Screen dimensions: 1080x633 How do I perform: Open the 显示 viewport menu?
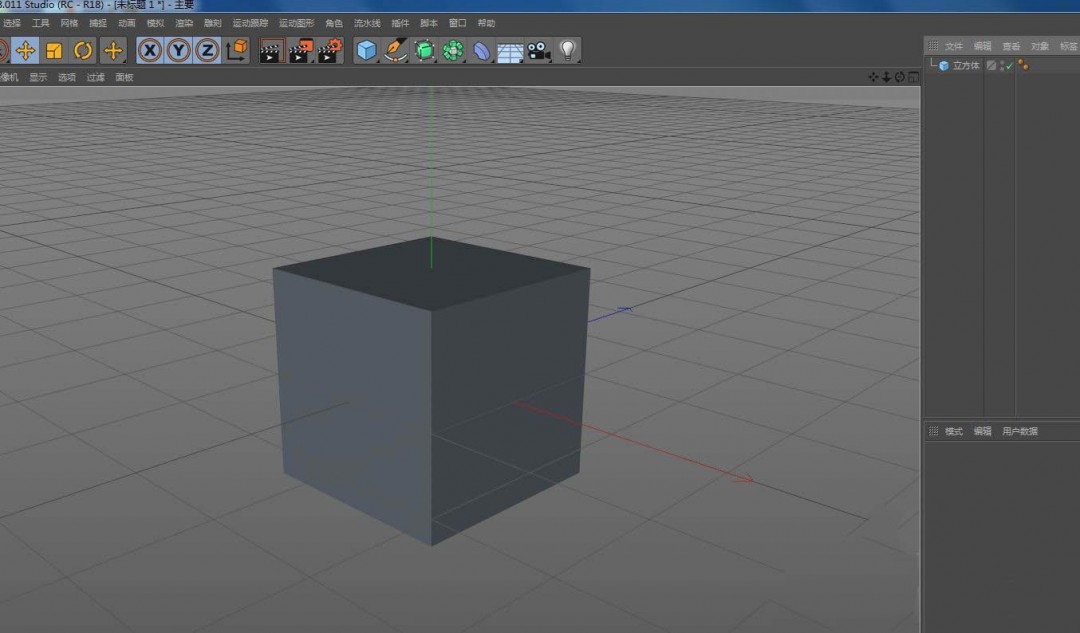36,76
